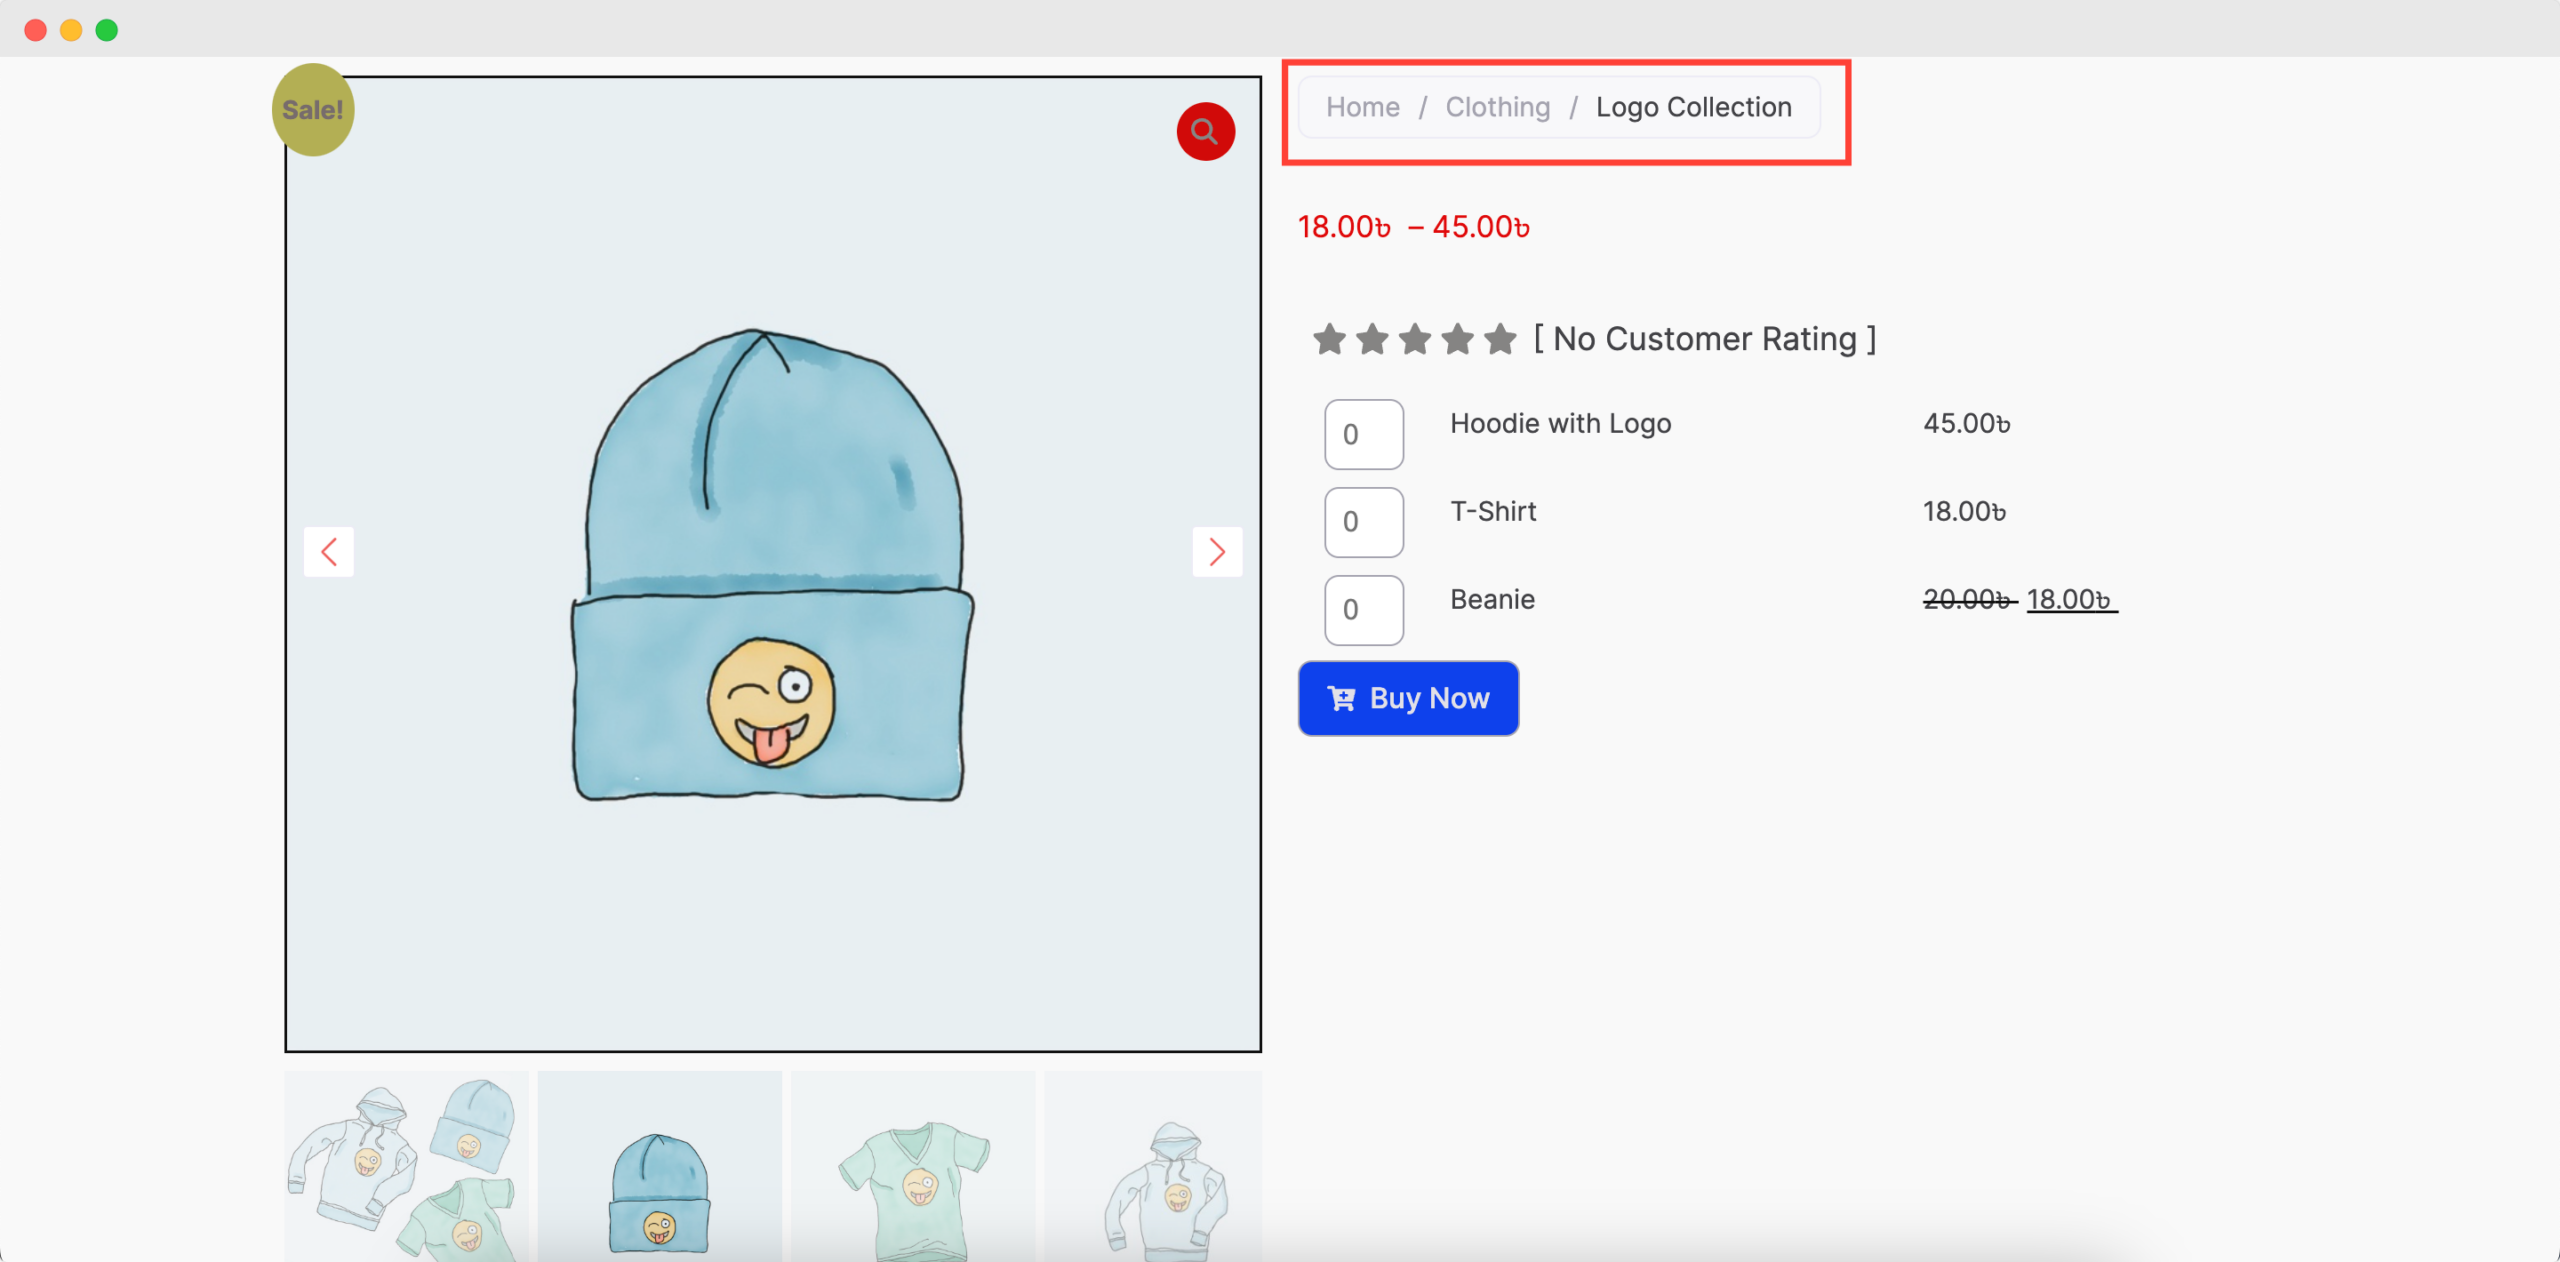
Task: Click the quantity input field for Hoodie
Action: click(1362, 433)
